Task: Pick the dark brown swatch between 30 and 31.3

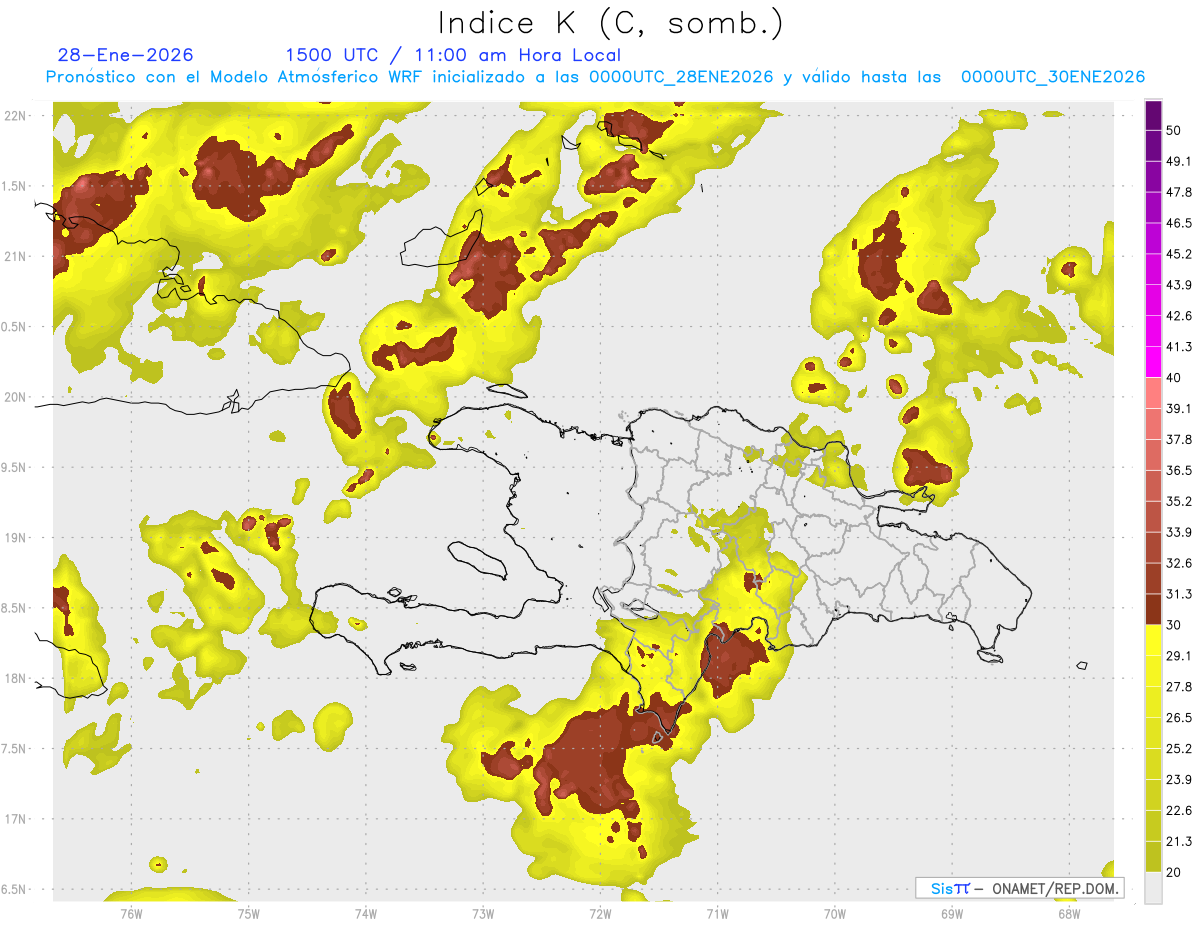Action: pyautogui.click(x=1153, y=609)
